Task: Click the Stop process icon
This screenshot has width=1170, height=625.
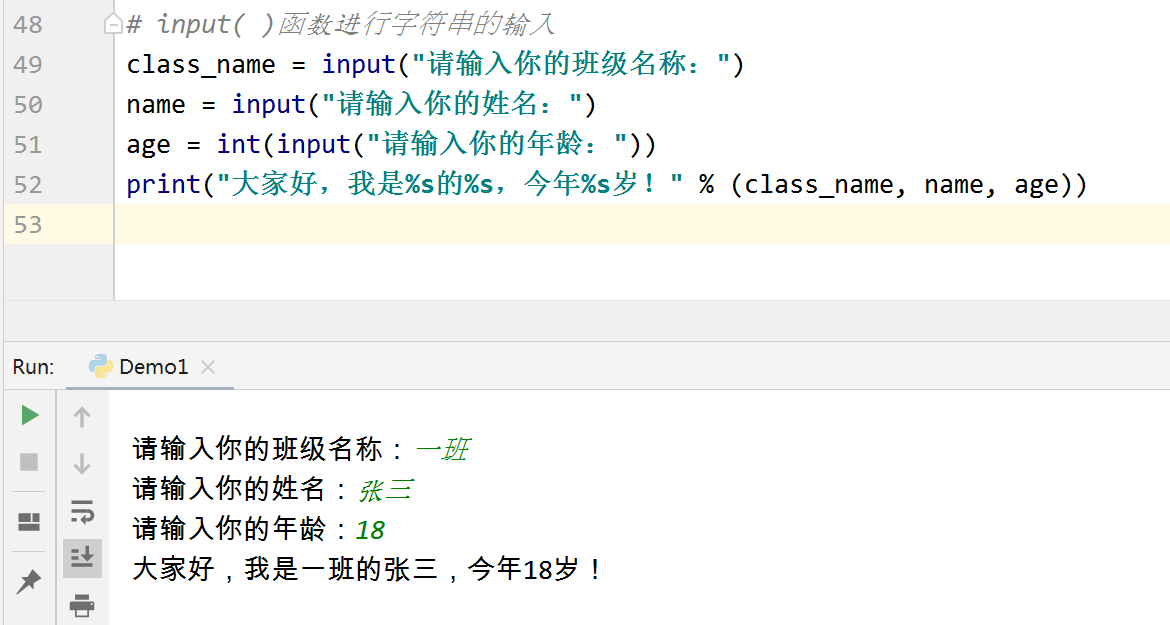Action: click(29, 462)
